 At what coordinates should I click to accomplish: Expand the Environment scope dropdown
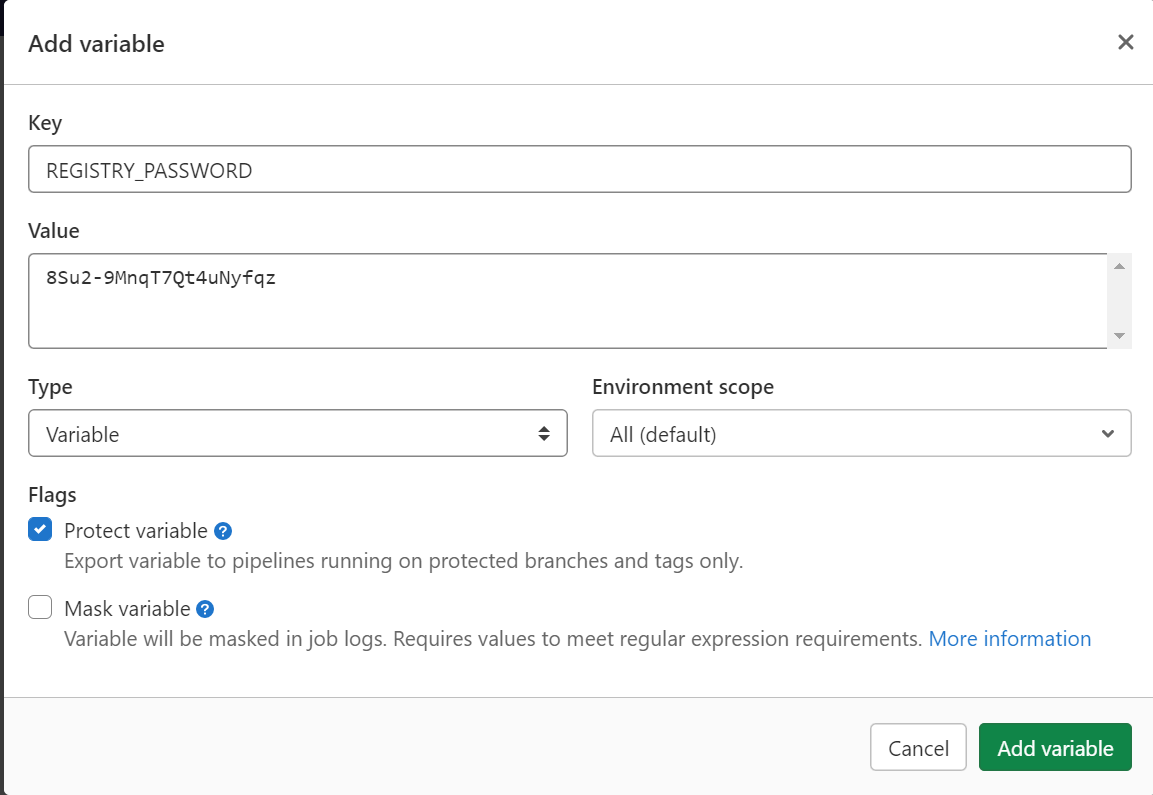pos(861,434)
